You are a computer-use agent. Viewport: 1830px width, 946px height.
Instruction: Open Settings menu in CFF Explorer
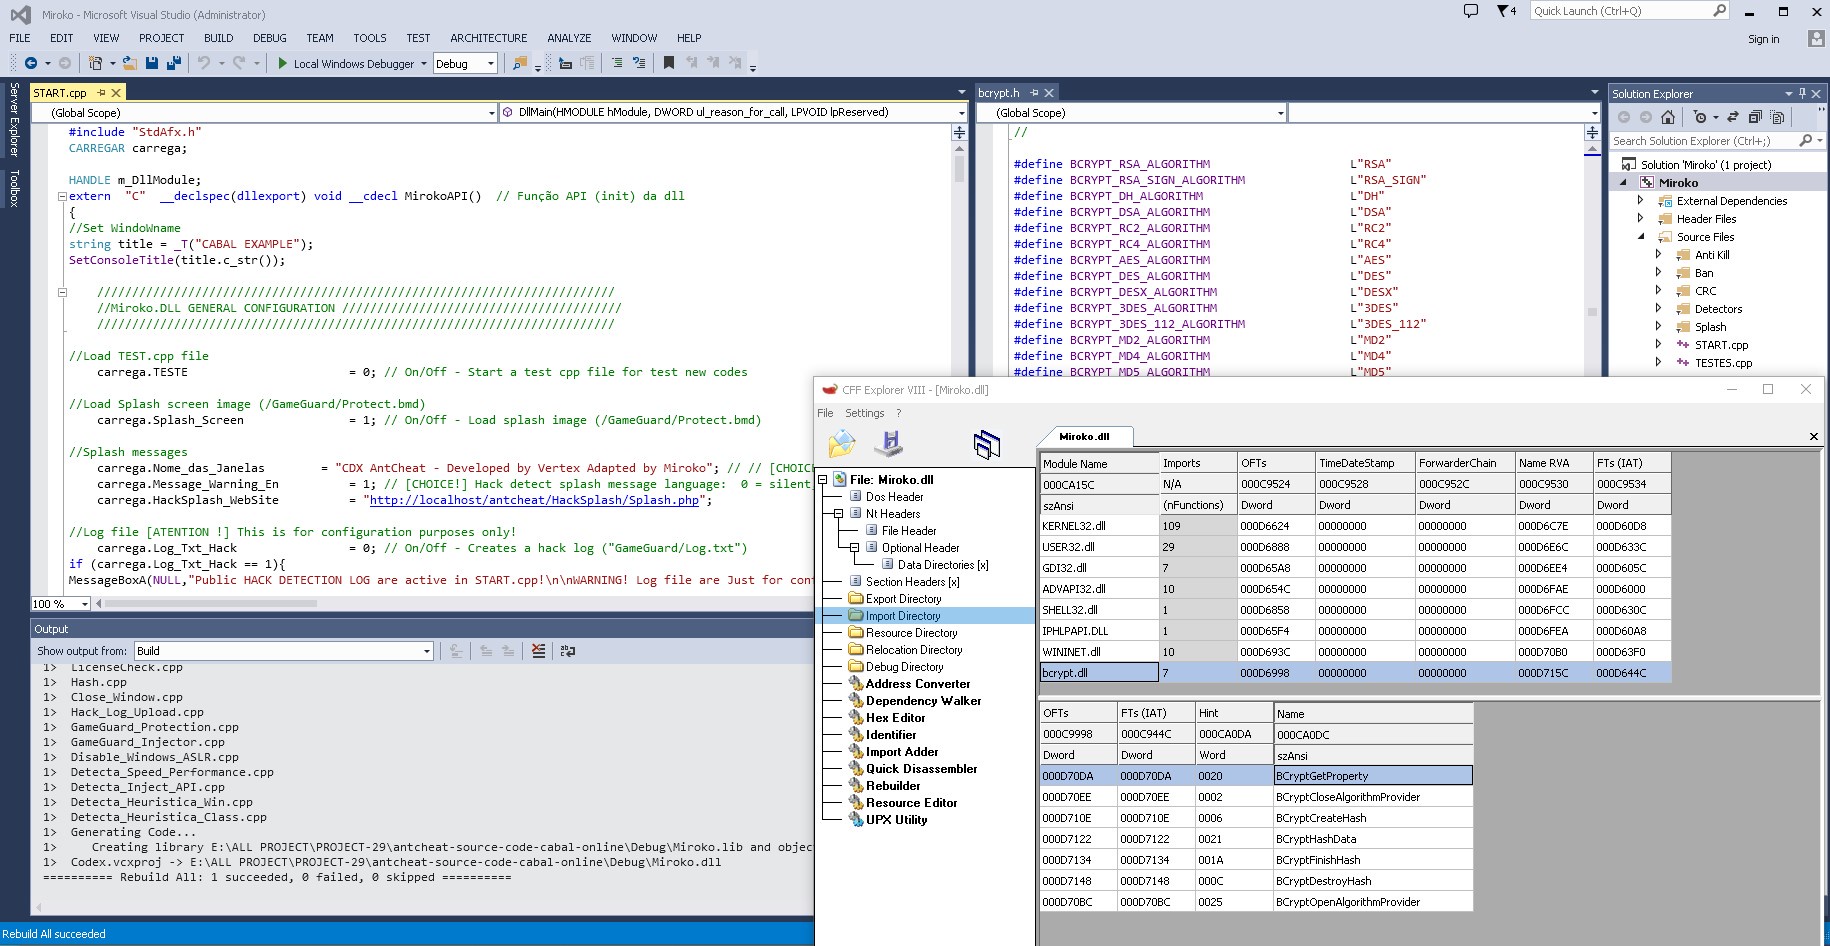point(864,413)
